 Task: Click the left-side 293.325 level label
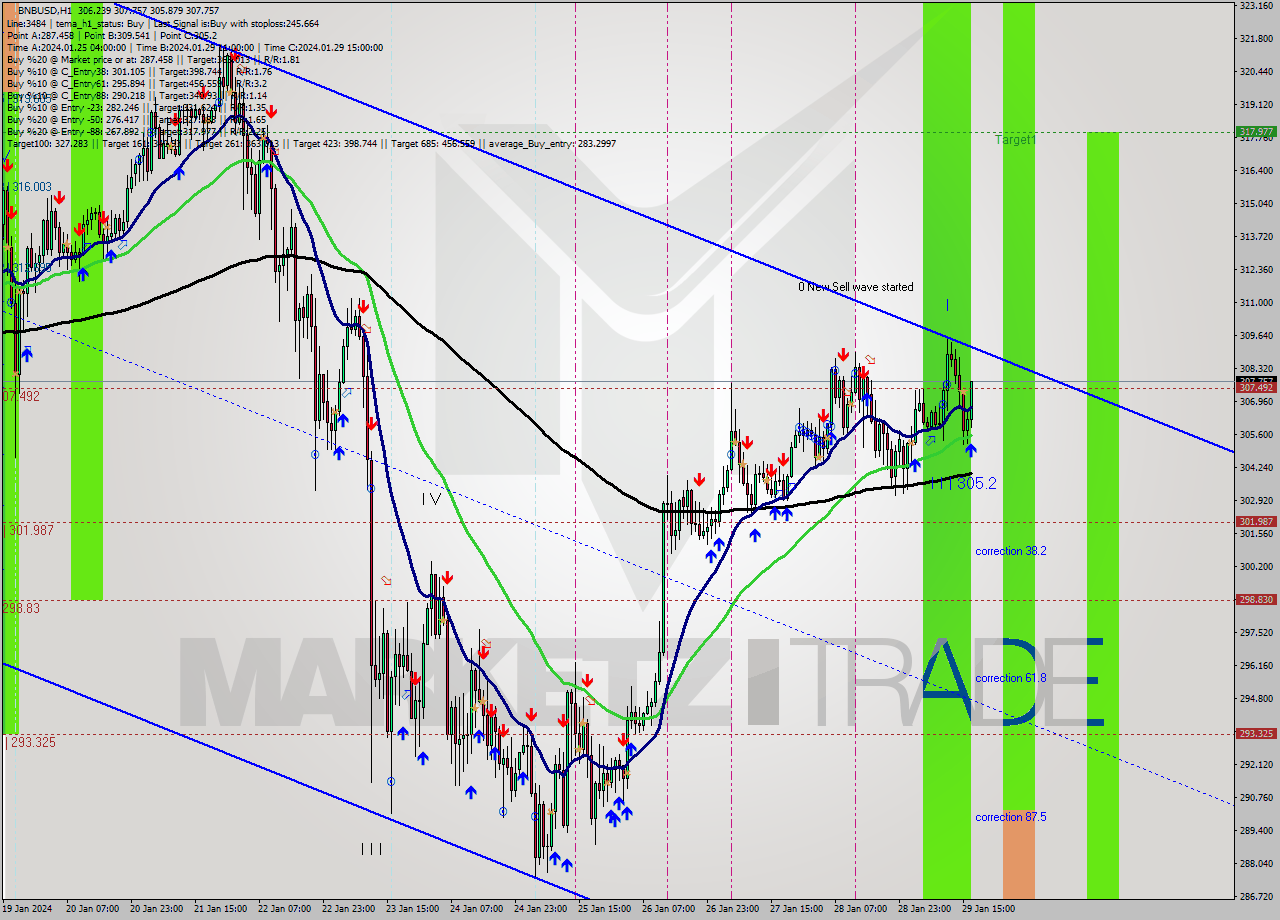(x=31, y=742)
